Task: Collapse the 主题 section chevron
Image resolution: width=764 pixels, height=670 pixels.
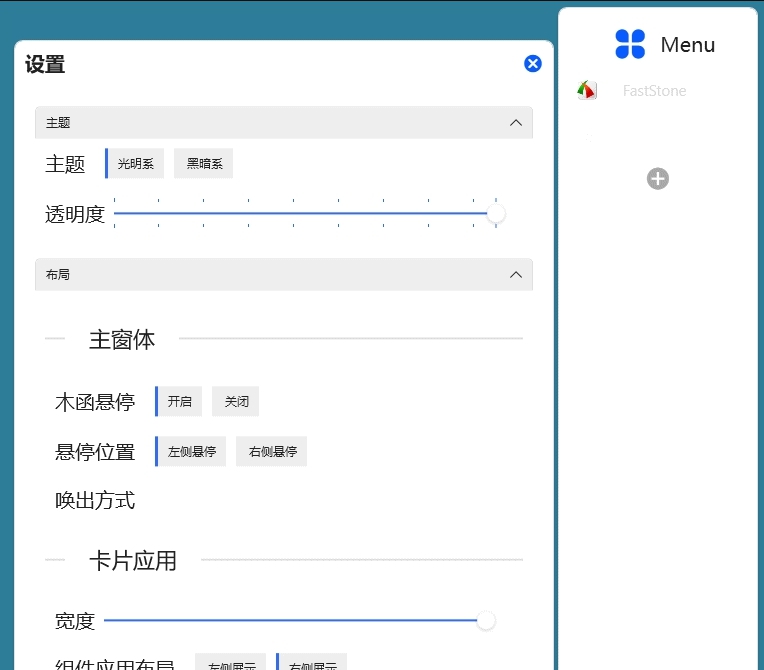Action: click(516, 123)
